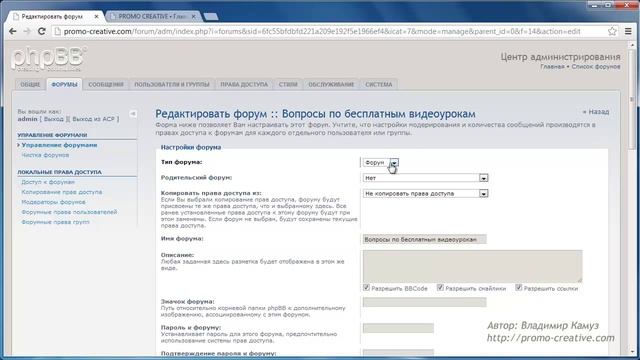Open Чистка форумов sidebar link

tap(45, 155)
